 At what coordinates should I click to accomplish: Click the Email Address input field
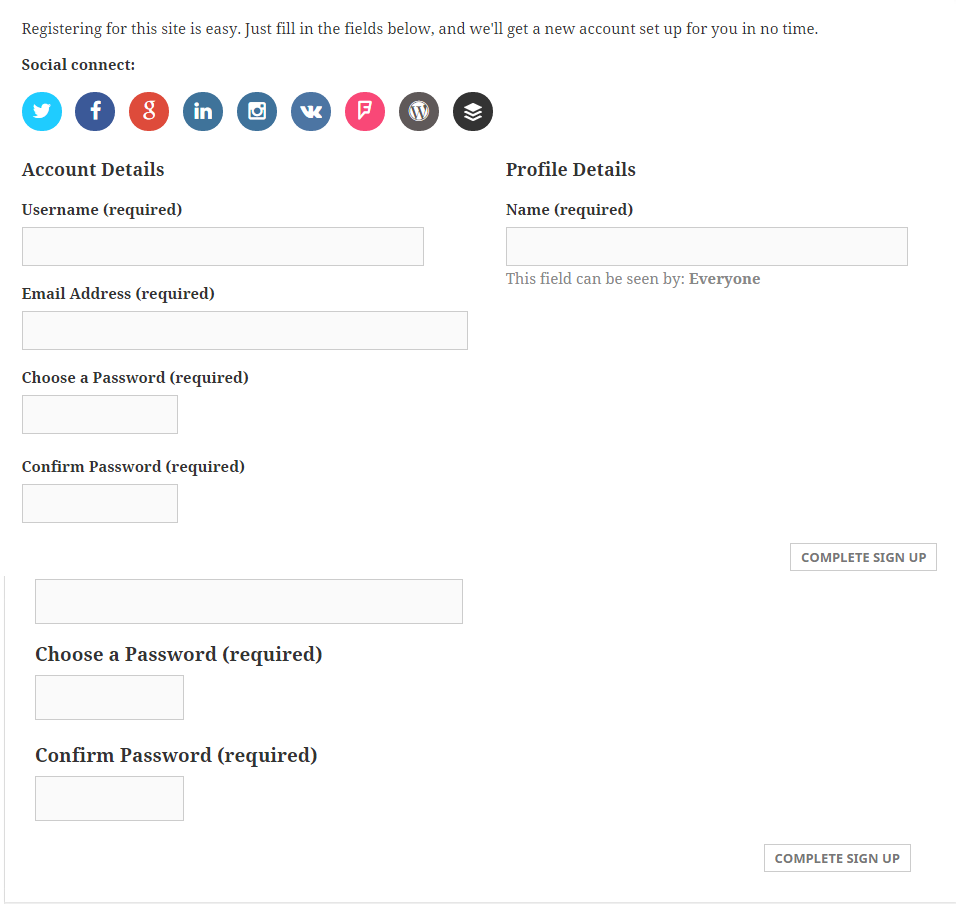[x=244, y=330]
